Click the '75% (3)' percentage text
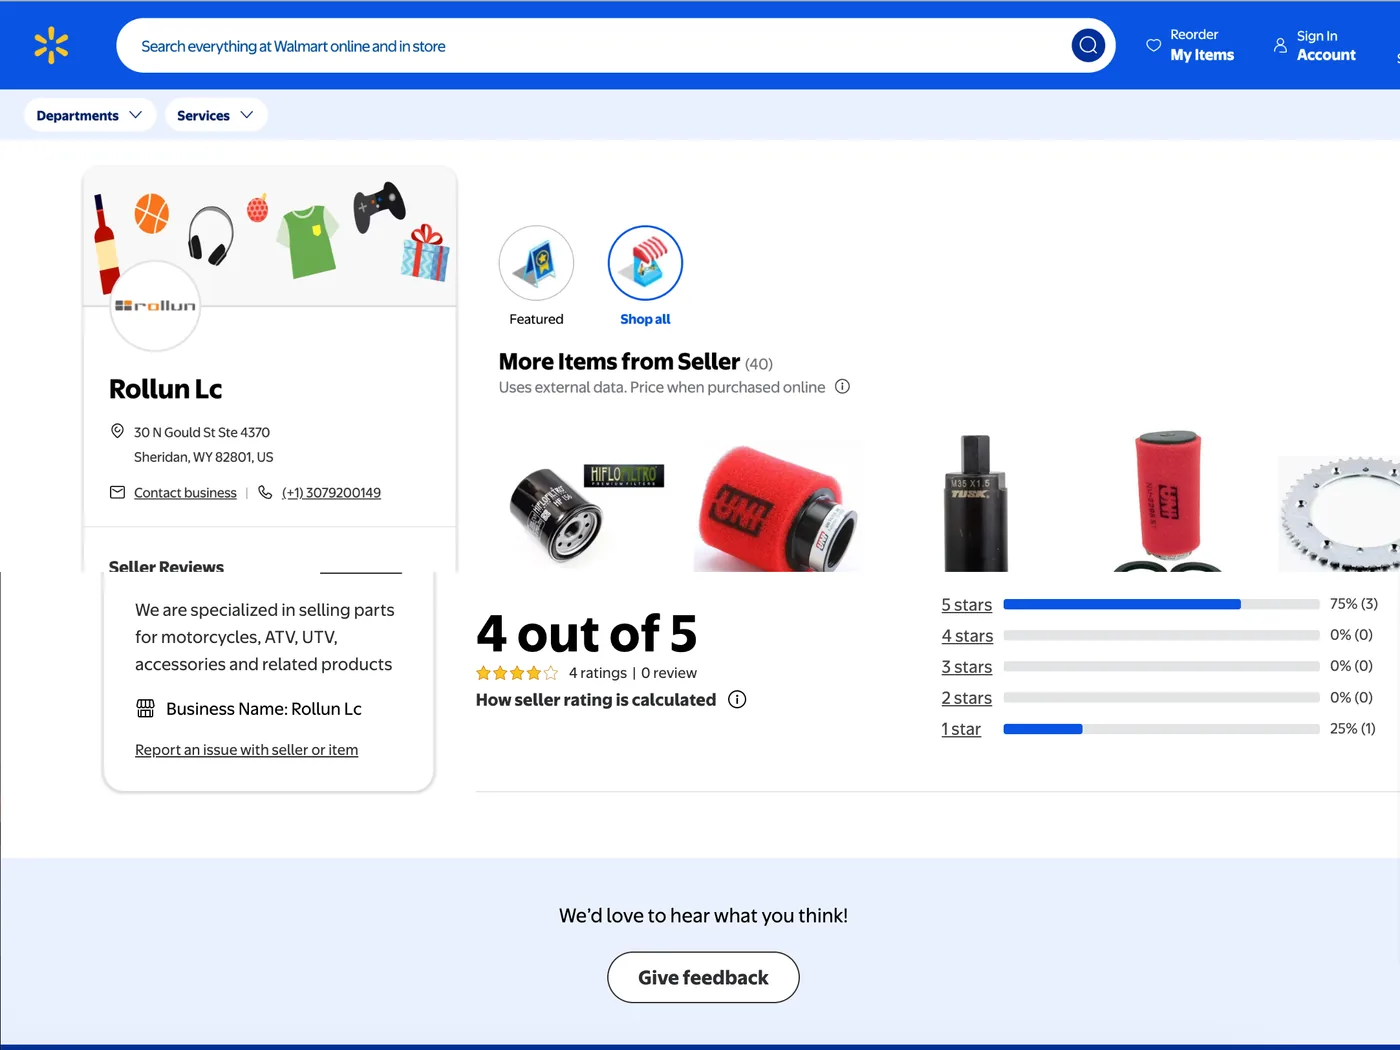Viewport: 1400px width, 1050px height. pyautogui.click(x=1353, y=604)
